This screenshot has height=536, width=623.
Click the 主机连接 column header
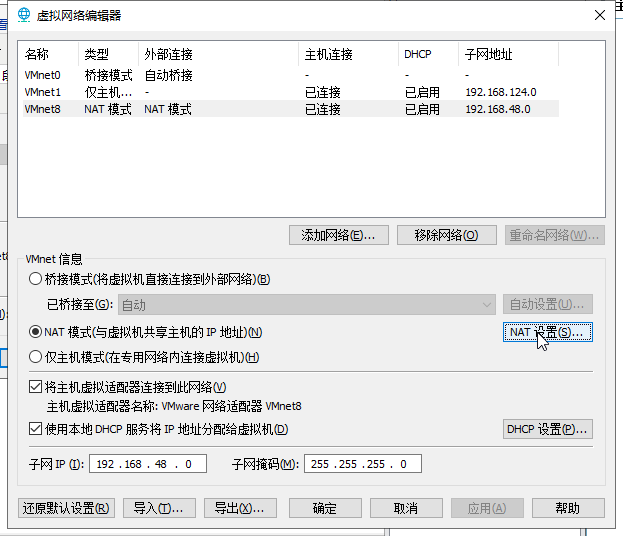tap(349, 54)
